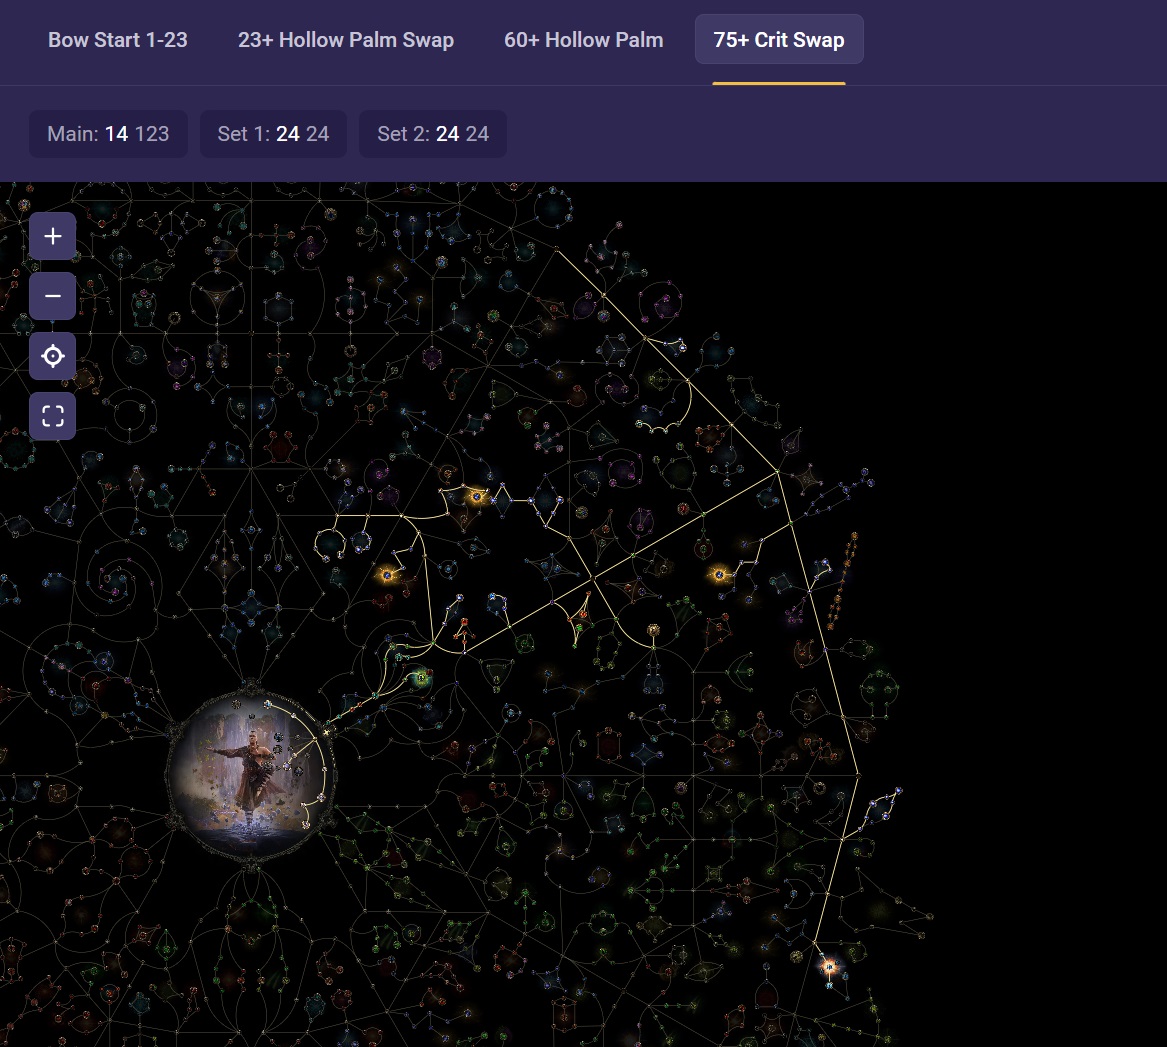Open the Bow Start 1-23 tab
Image resolution: width=1167 pixels, height=1047 pixels.
pyautogui.click(x=118, y=40)
